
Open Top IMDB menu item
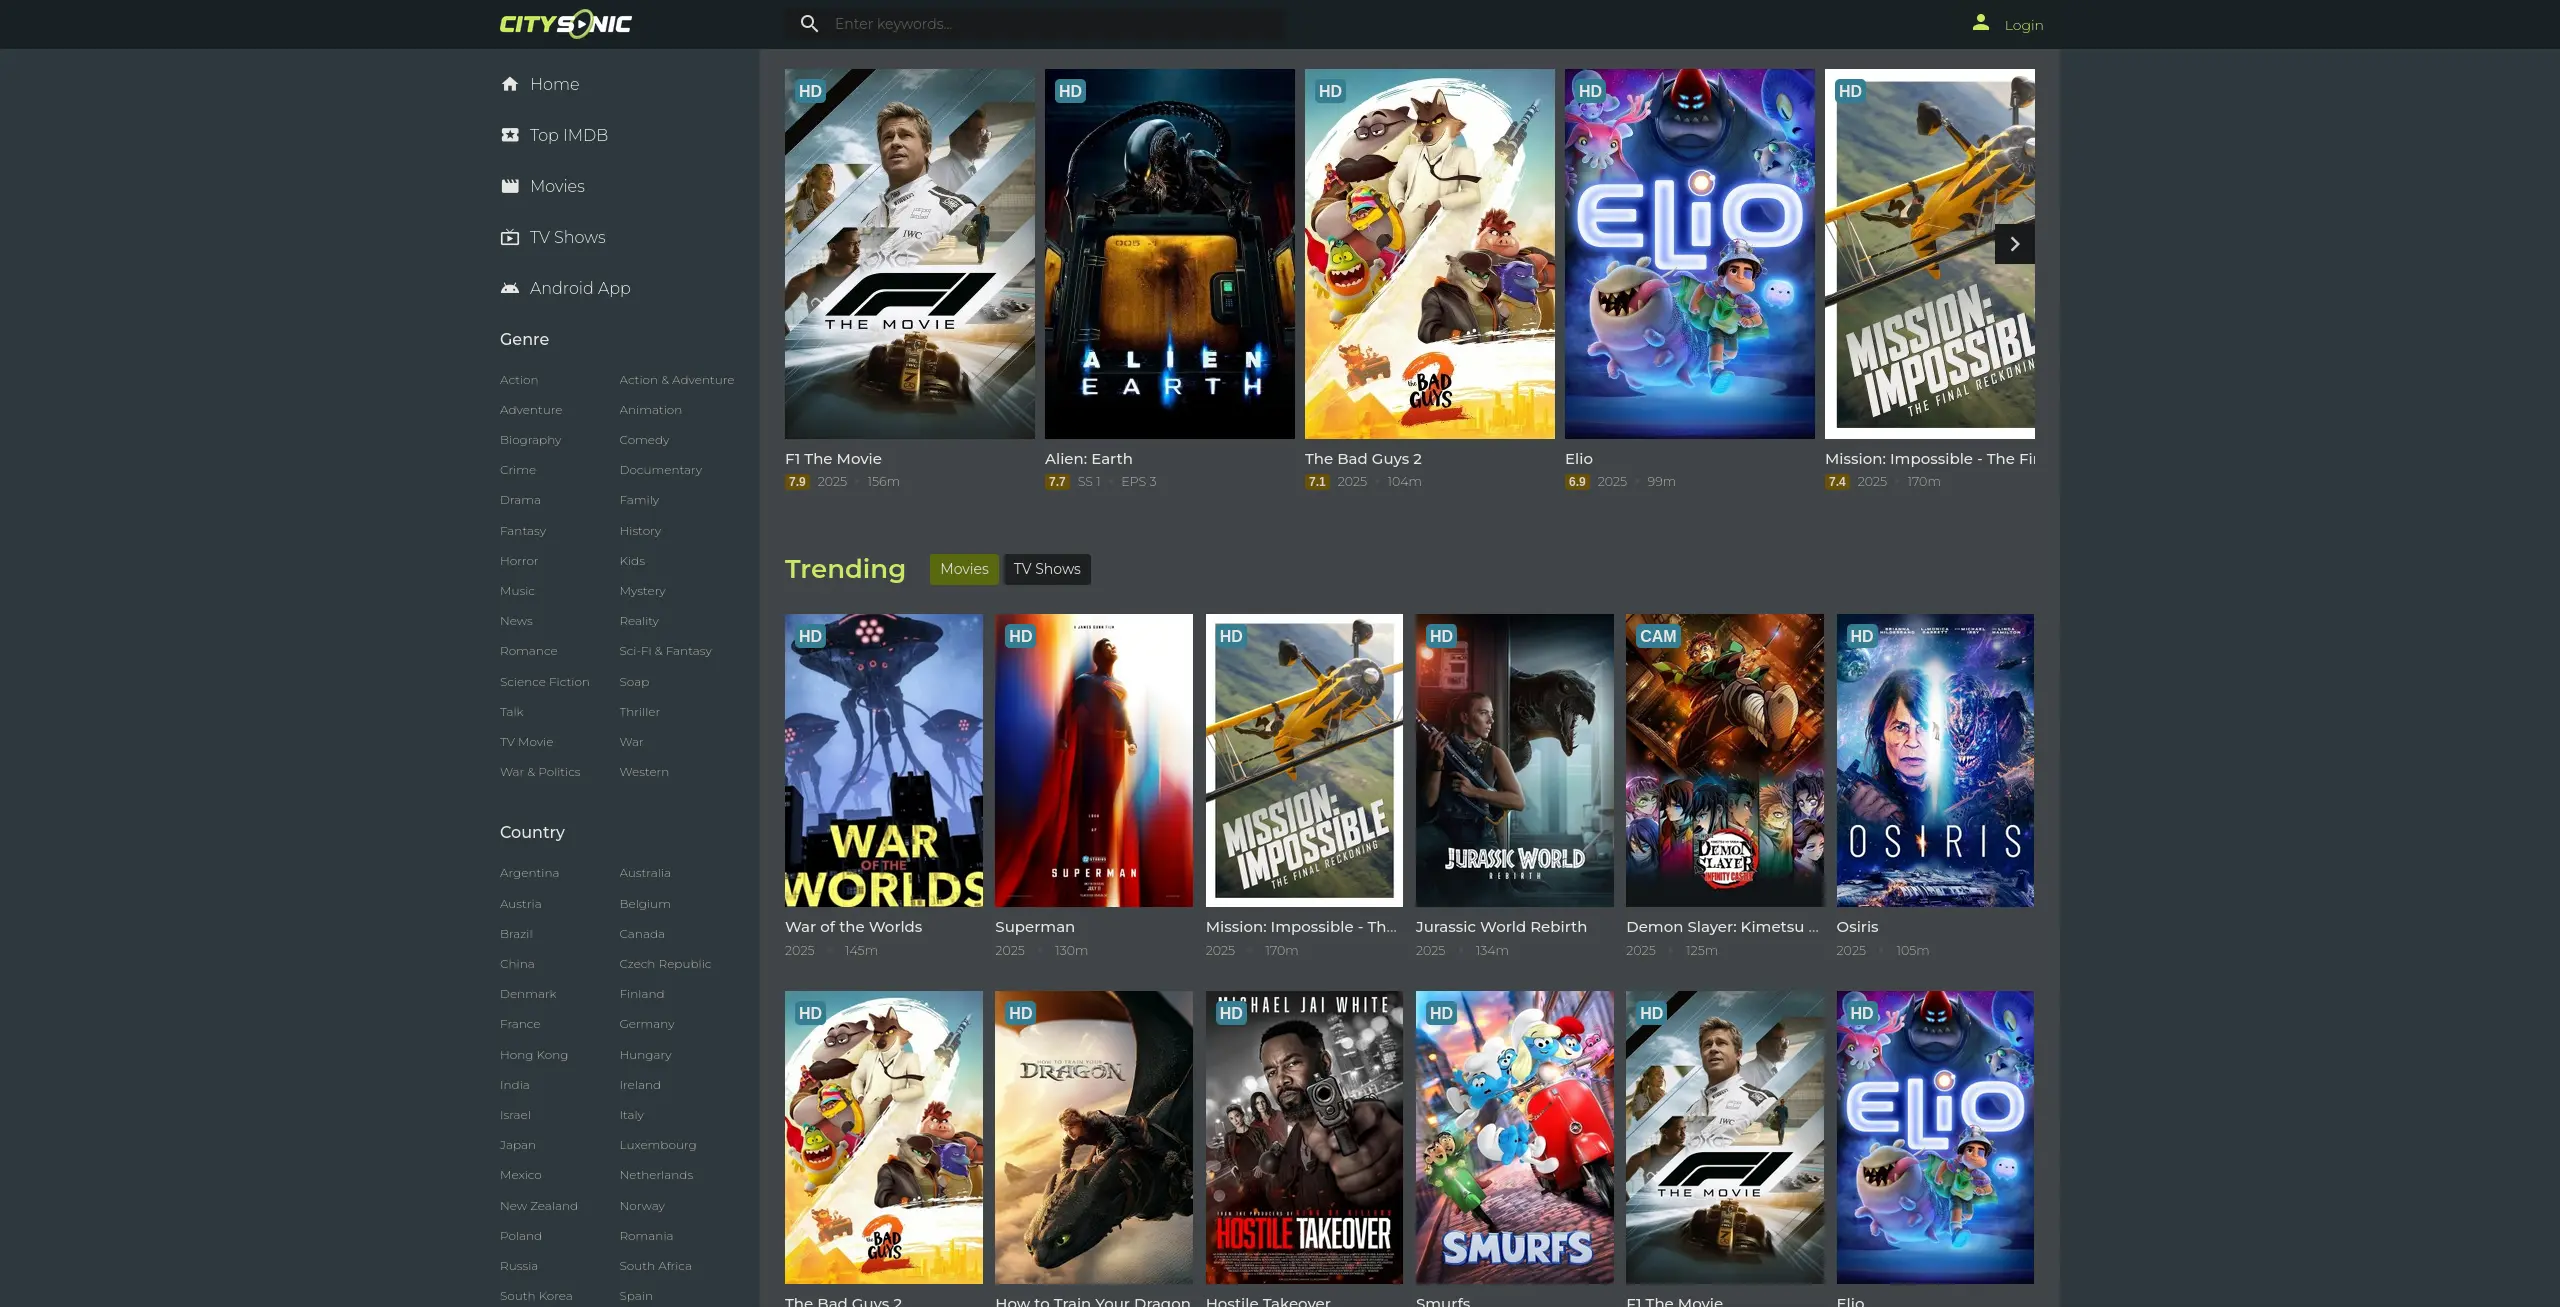(568, 135)
